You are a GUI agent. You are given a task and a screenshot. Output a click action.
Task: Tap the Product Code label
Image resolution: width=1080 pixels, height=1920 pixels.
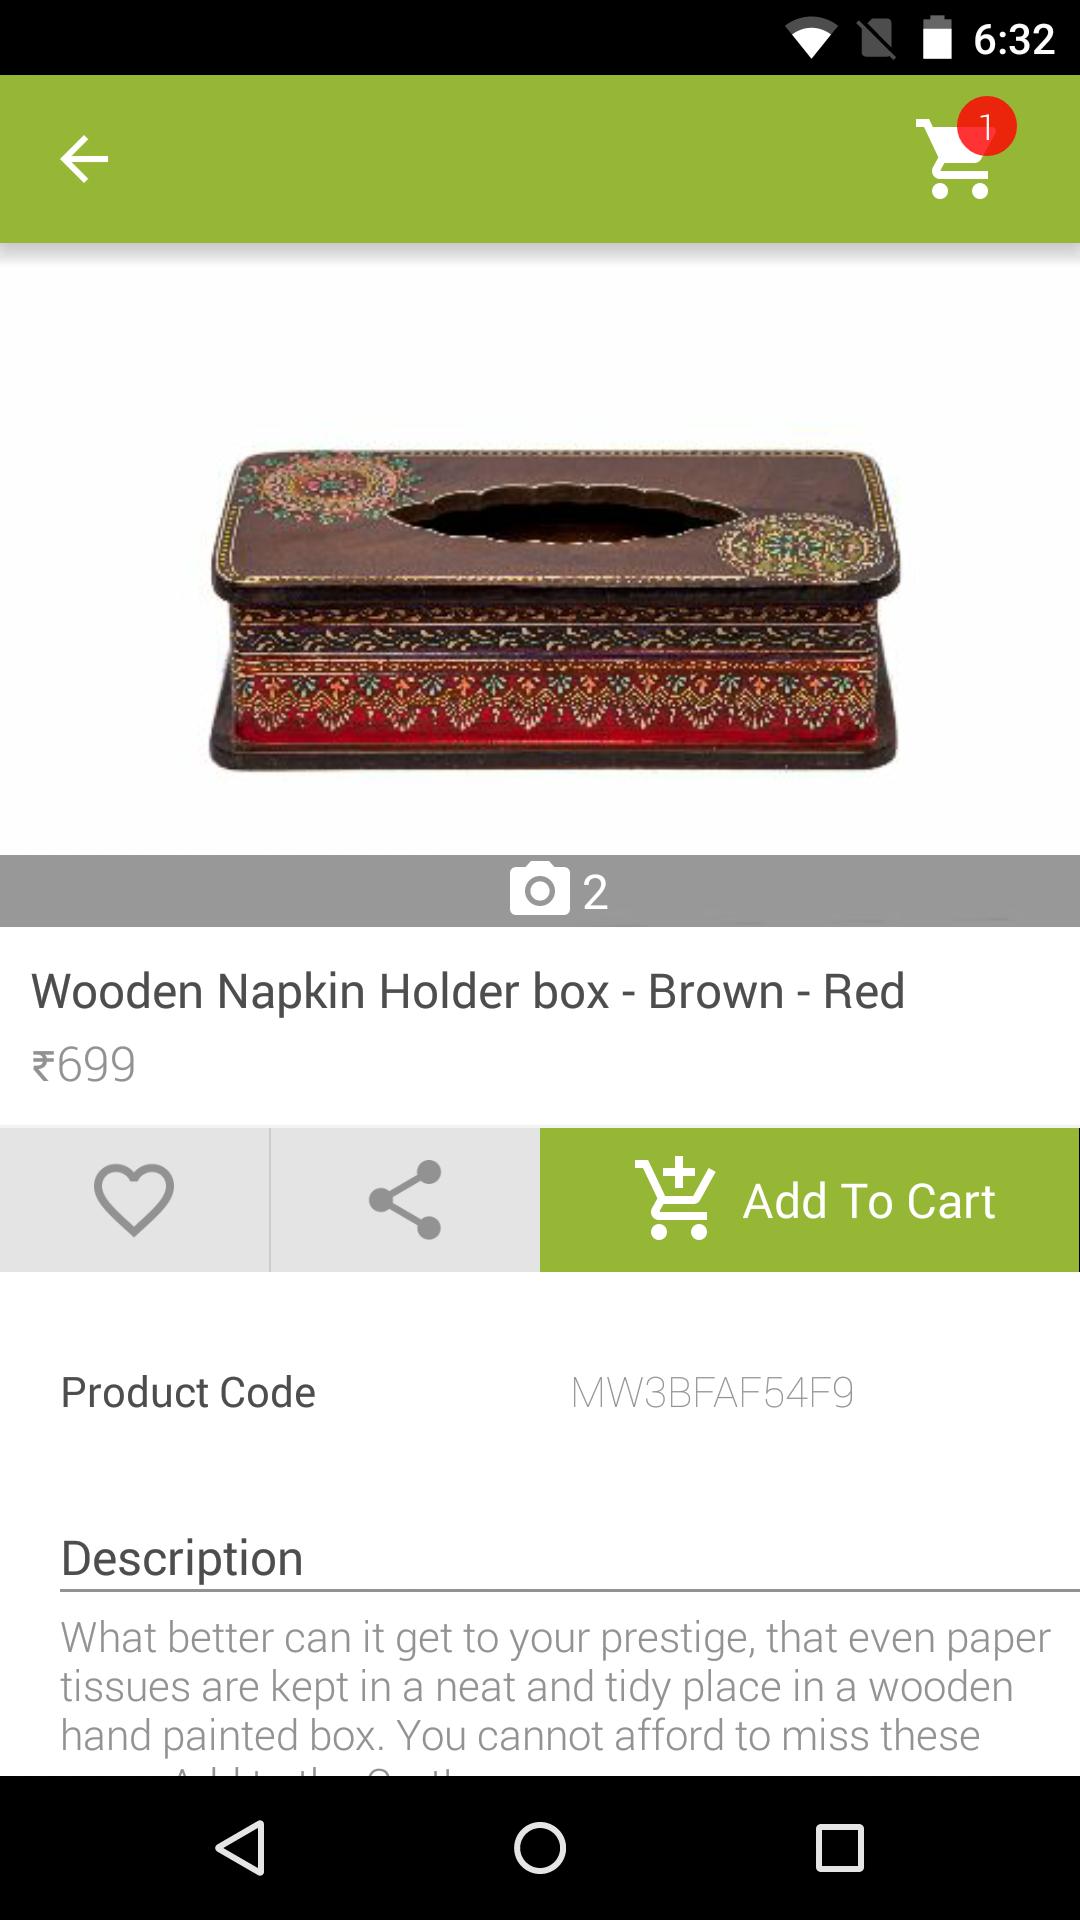click(x=188, y=1392)
